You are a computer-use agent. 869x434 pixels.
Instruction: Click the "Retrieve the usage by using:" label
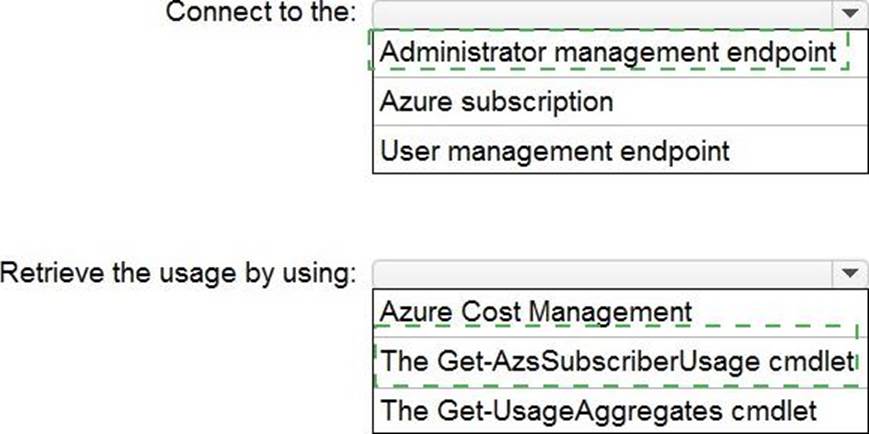point(179,272)
